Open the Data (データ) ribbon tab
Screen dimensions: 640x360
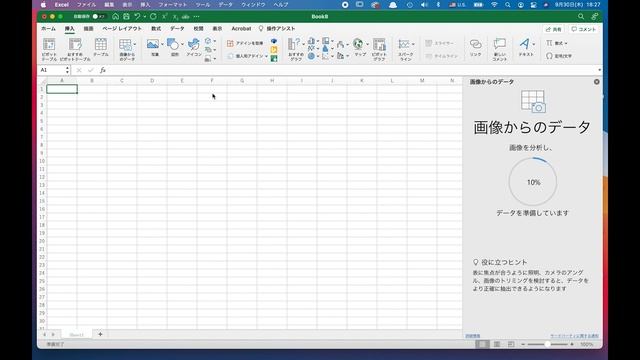[x=177, y=29]
